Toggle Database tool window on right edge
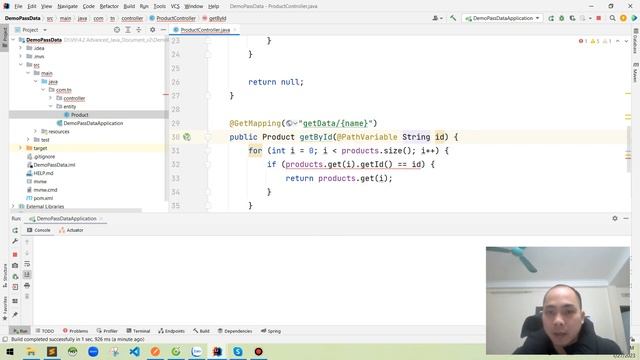This screenshot has height=360, width=640. click(636, 41)
